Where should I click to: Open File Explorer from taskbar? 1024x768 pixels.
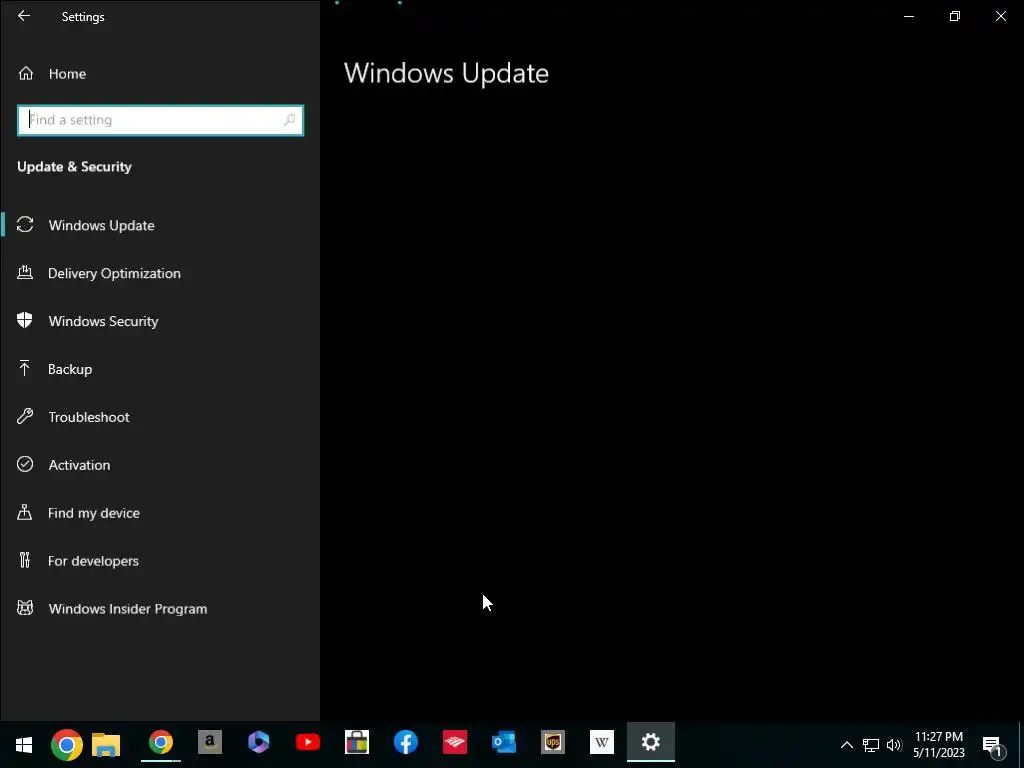pos(106,744)
